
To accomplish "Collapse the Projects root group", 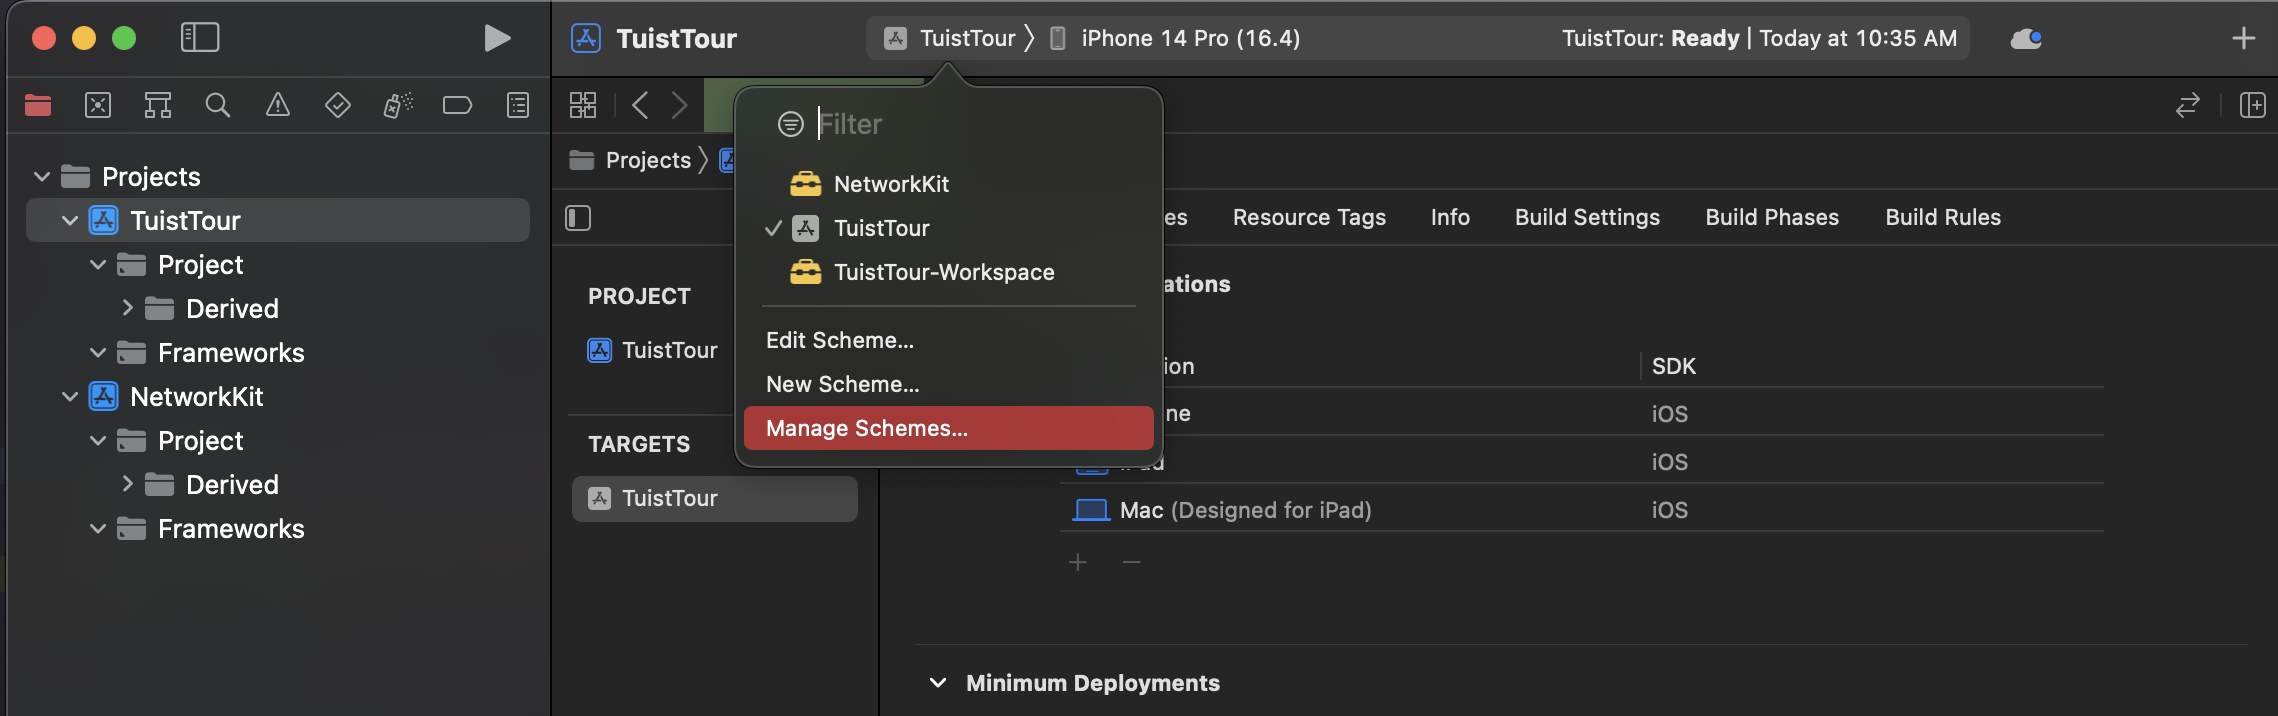I will tap(42, 177).
